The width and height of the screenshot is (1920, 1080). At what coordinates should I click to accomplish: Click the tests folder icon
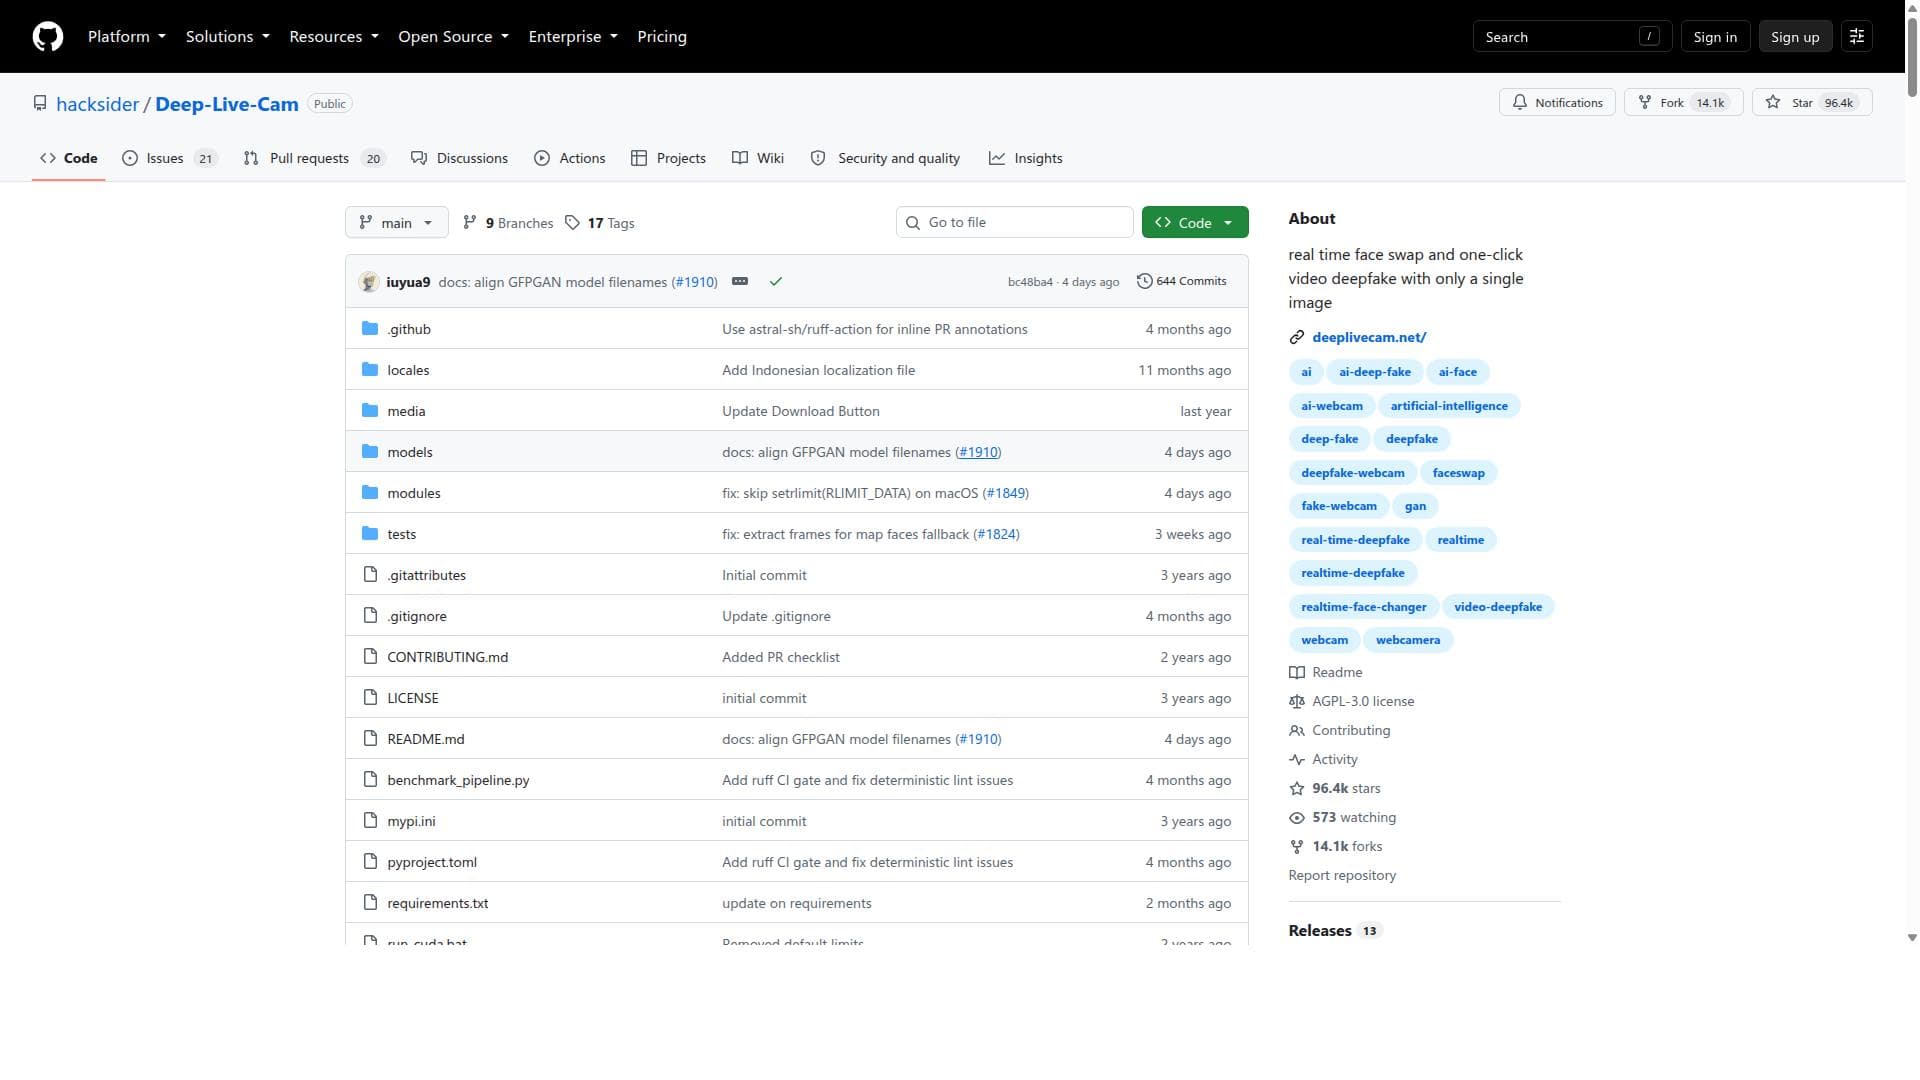(x=370, y=534)
